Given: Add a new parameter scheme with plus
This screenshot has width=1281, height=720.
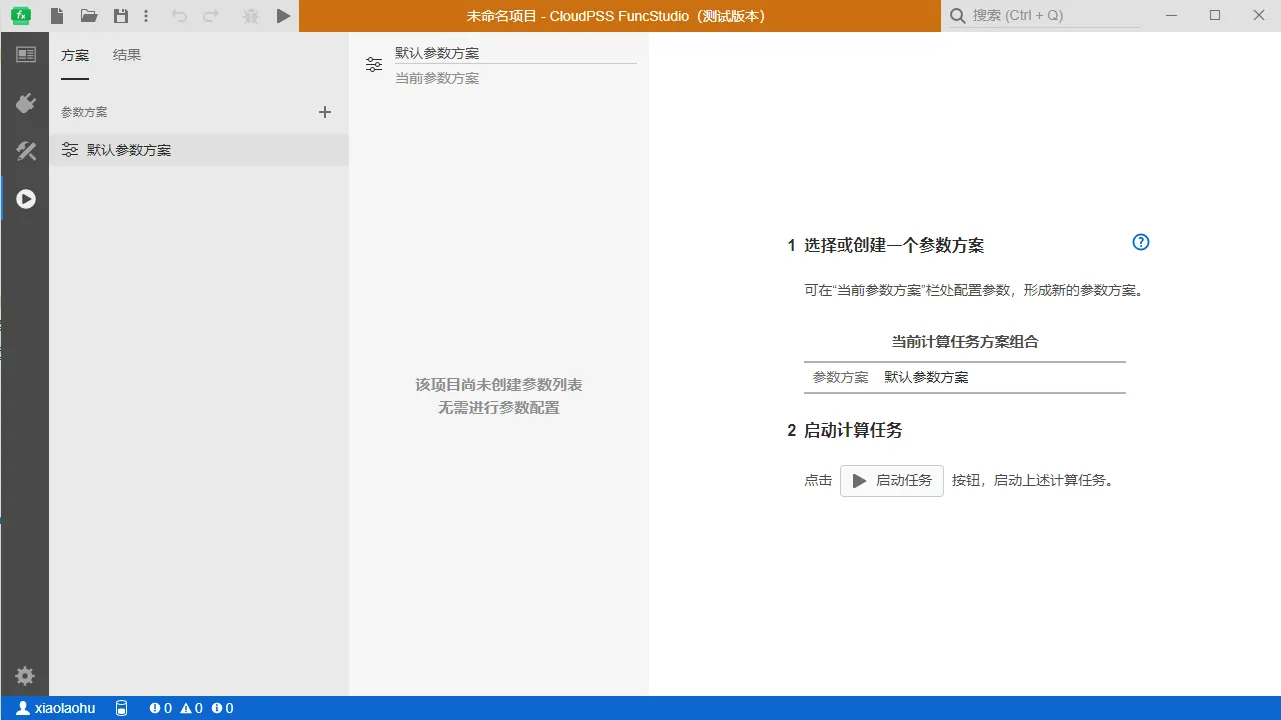Looking at the screenshot, I should (x=325, y=112).
